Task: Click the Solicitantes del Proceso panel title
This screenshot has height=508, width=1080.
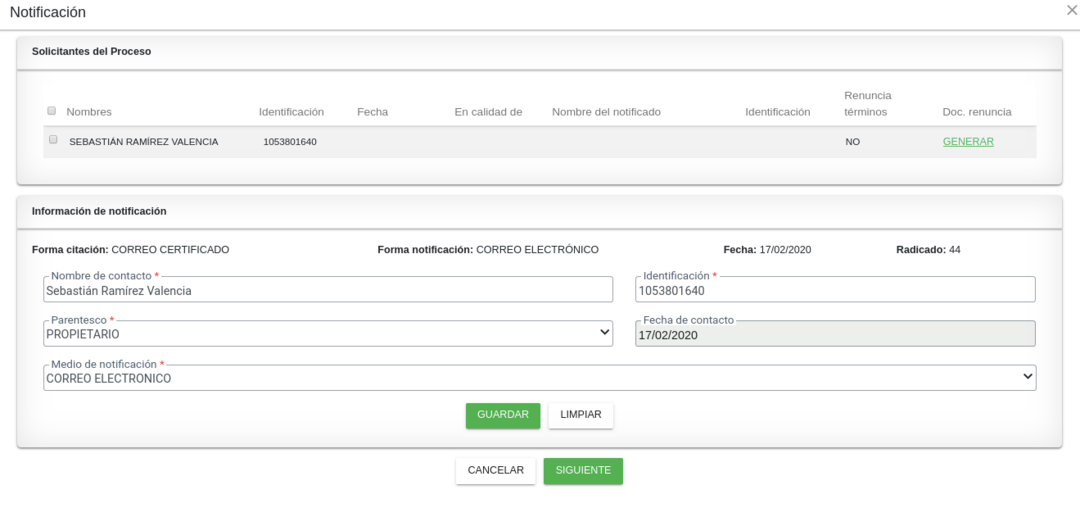Action: [91, 51]
